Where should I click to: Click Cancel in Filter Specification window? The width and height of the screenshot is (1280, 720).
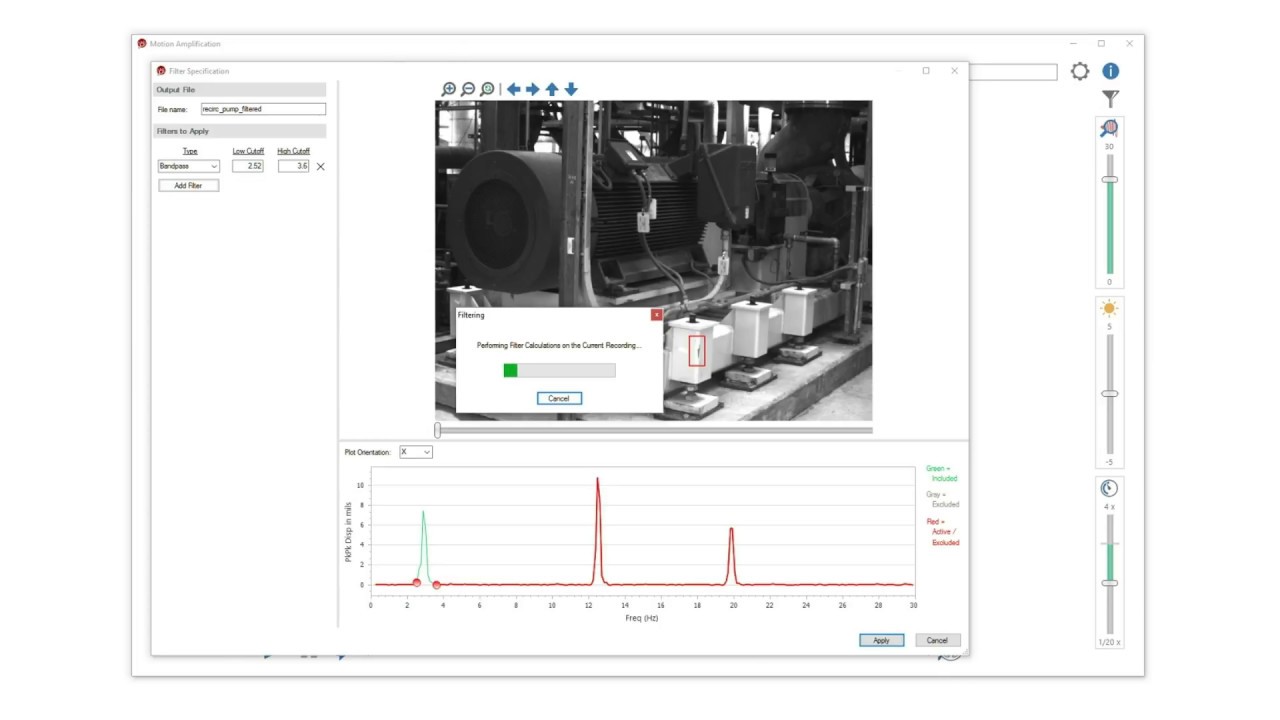click(937, 640)
